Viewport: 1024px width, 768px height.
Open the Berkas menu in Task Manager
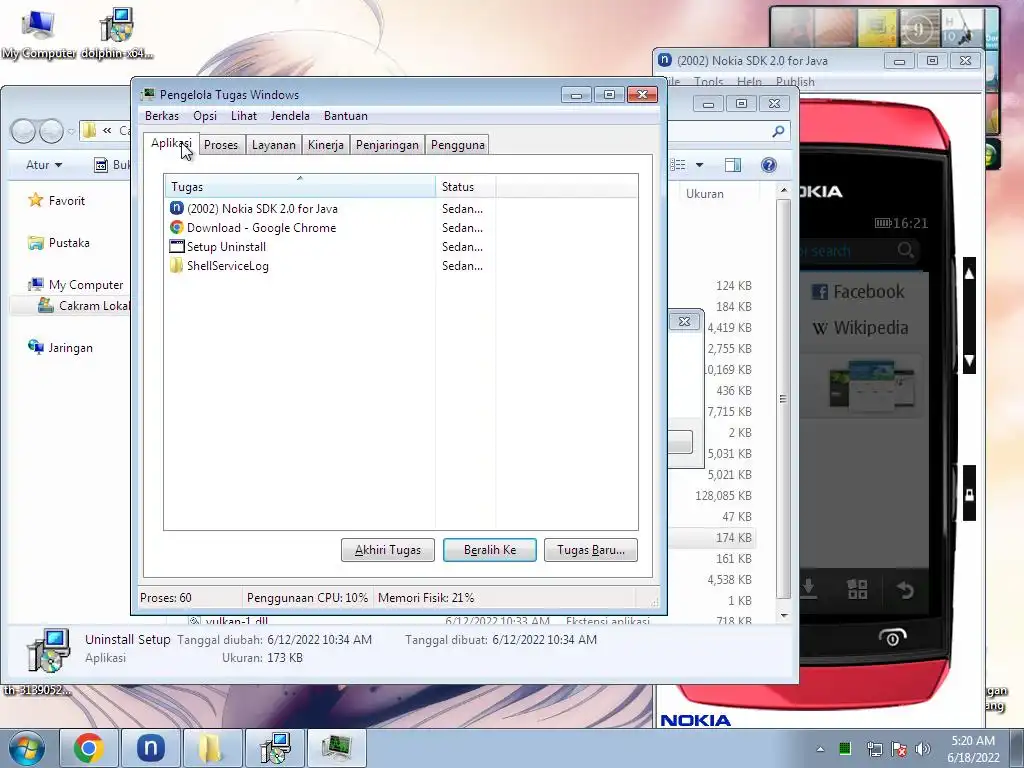161,116
